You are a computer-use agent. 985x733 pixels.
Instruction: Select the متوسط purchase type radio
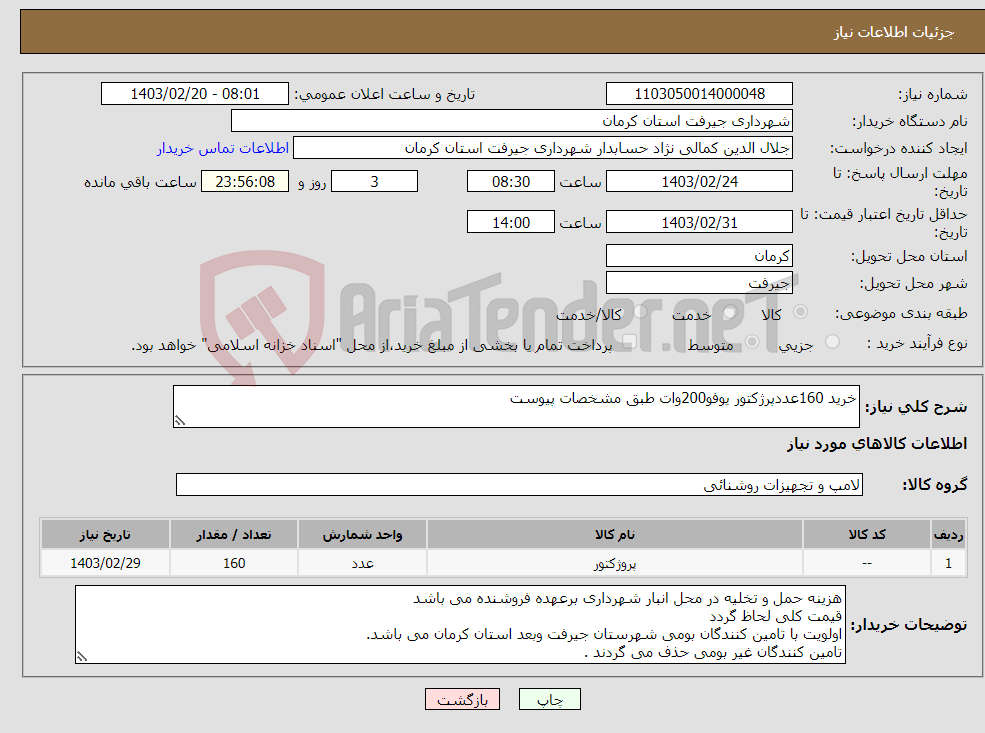(752, 342)
